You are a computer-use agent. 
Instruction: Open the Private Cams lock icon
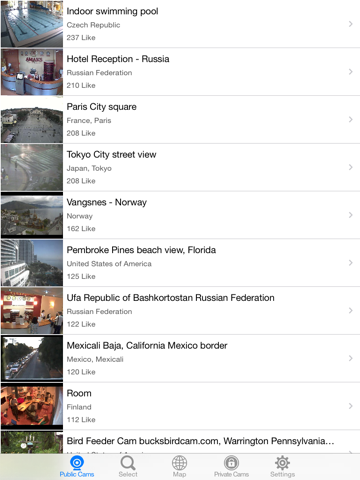coord(231,463)
